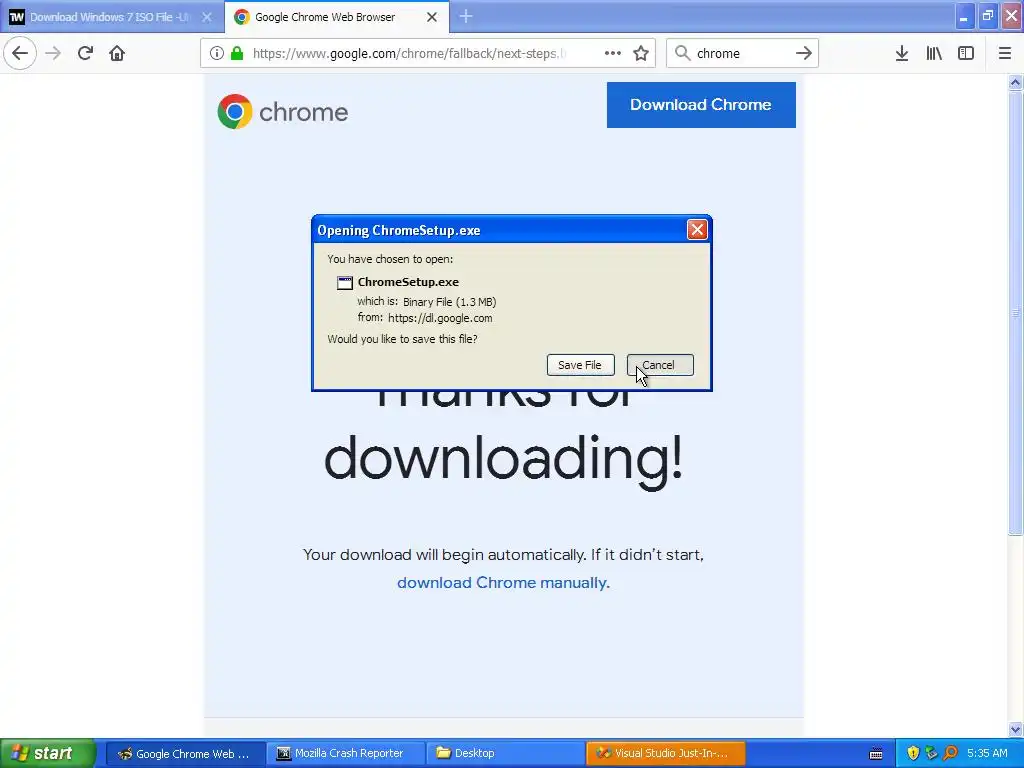Viewport: 1024px width, 768px height.
Task: Click the page vertical scrollbar thumb
Action: pyautogui.click(x=1015, y=312)
